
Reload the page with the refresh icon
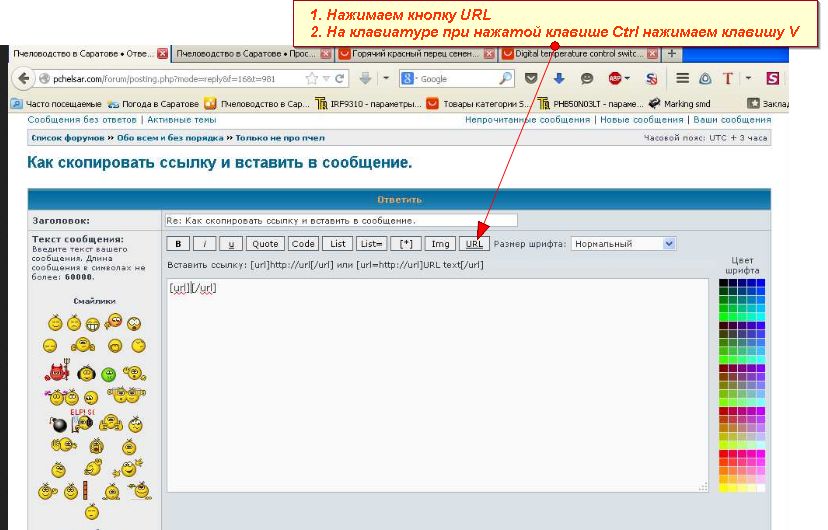point(341,78)
